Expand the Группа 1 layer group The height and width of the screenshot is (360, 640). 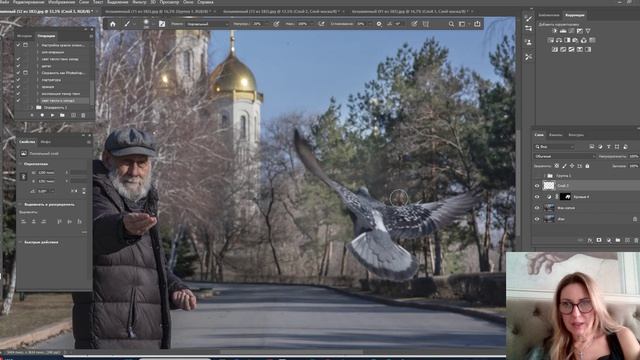click(544, 176)
